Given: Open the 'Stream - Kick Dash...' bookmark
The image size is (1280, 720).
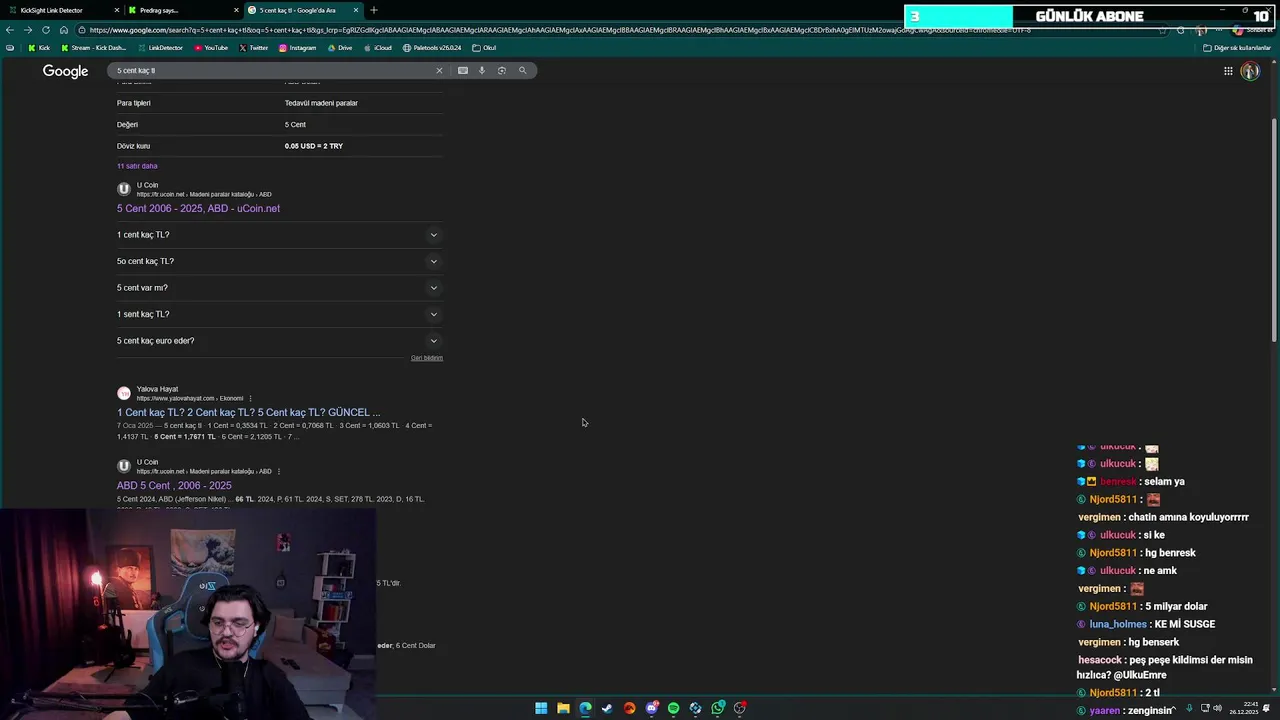Looking at the screenshot, I should [x=94, y=48].
